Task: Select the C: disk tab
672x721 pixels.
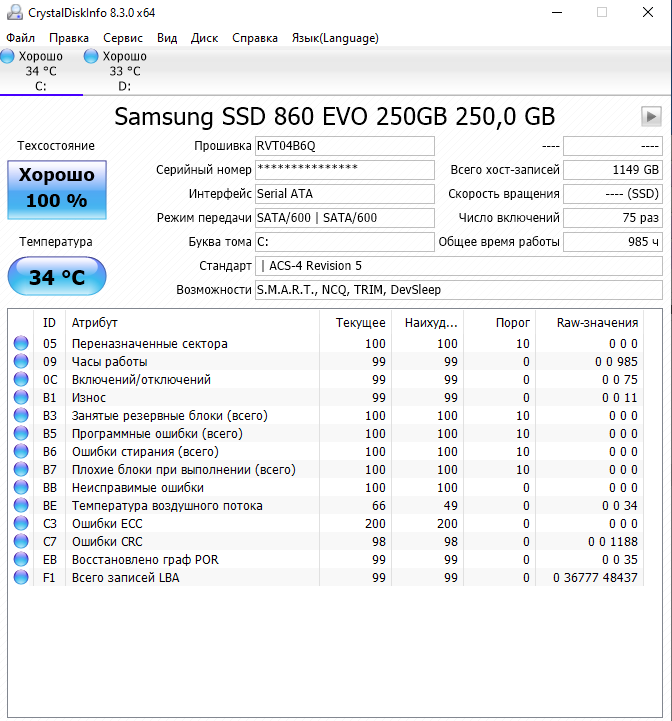Action: pyautogui.click(x=41, y=71)
